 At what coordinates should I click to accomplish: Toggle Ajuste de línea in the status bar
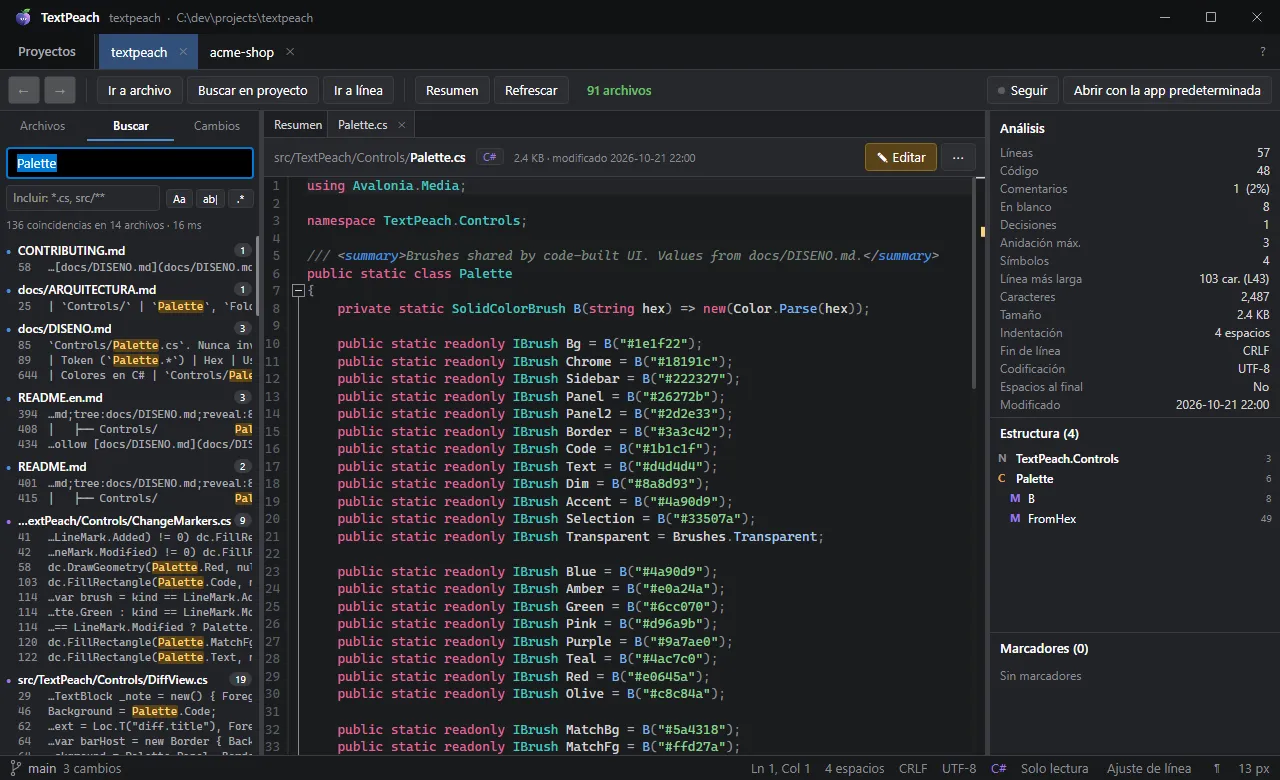[1149, 769]
